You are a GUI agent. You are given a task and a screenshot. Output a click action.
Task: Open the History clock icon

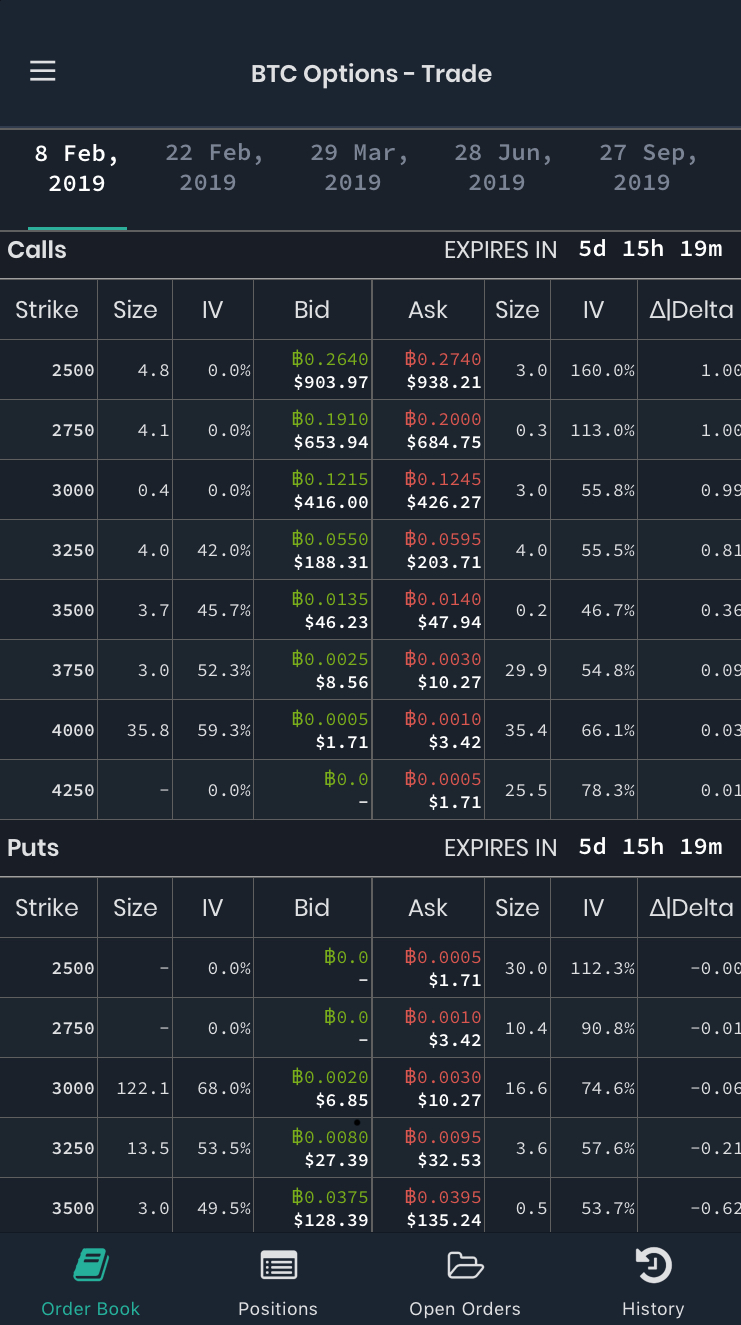point(653,1265)
